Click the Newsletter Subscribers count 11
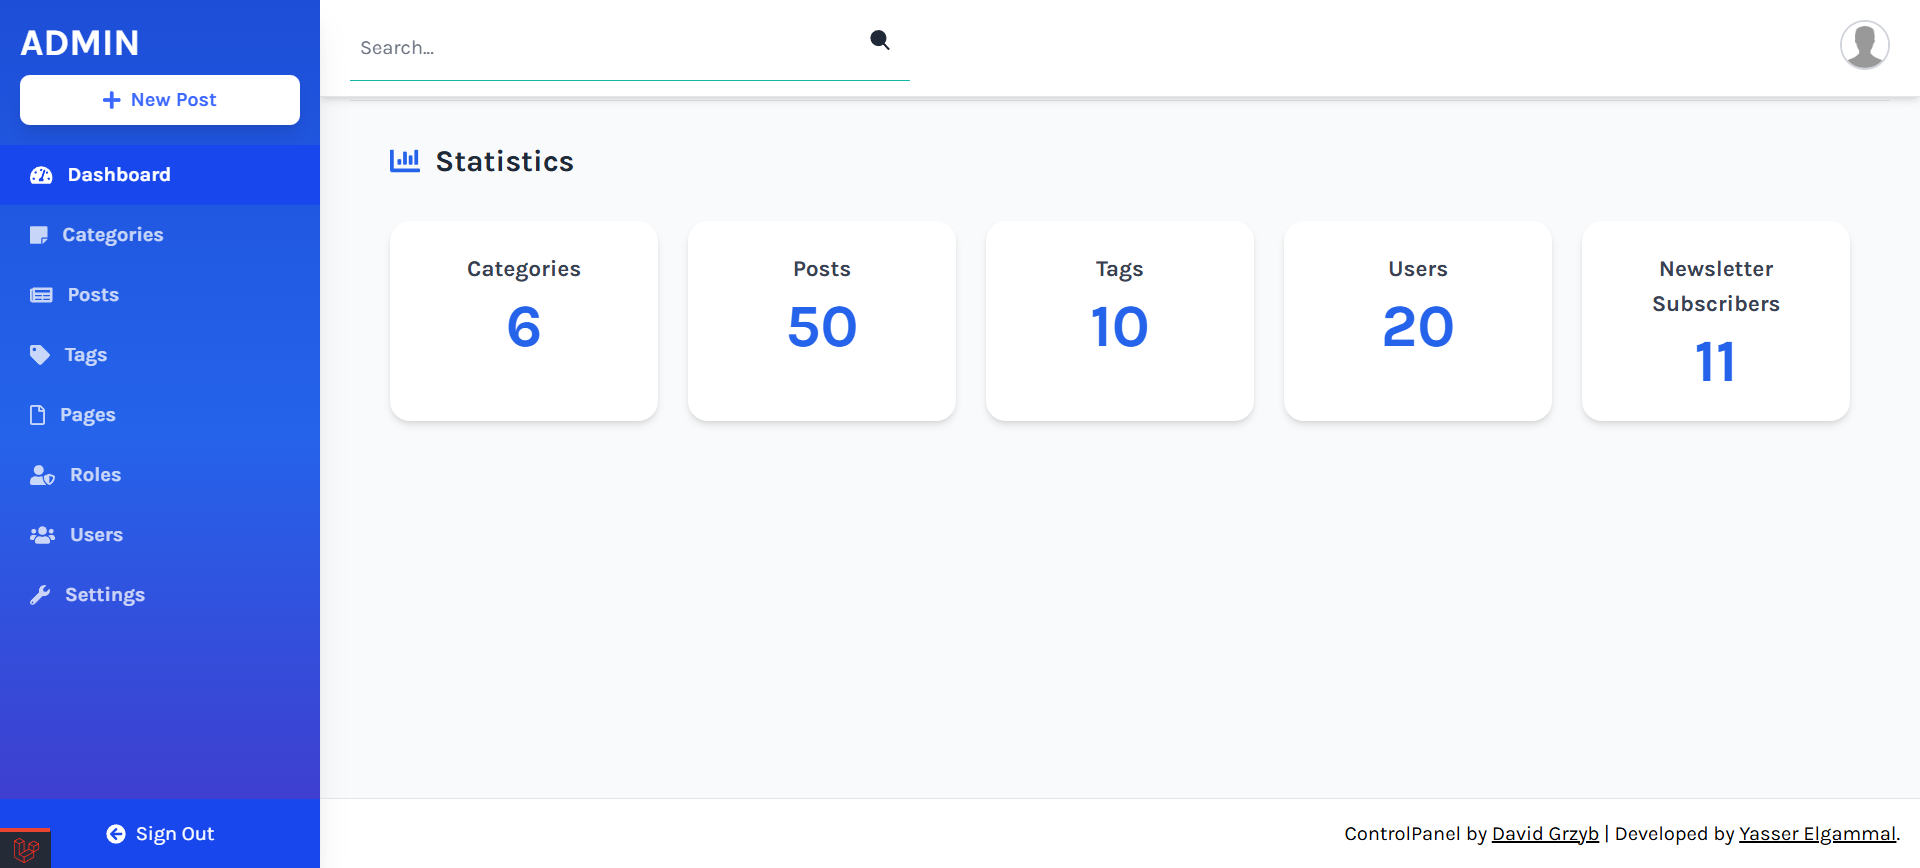This screenshot has width=1920, height=868. 1716,362
